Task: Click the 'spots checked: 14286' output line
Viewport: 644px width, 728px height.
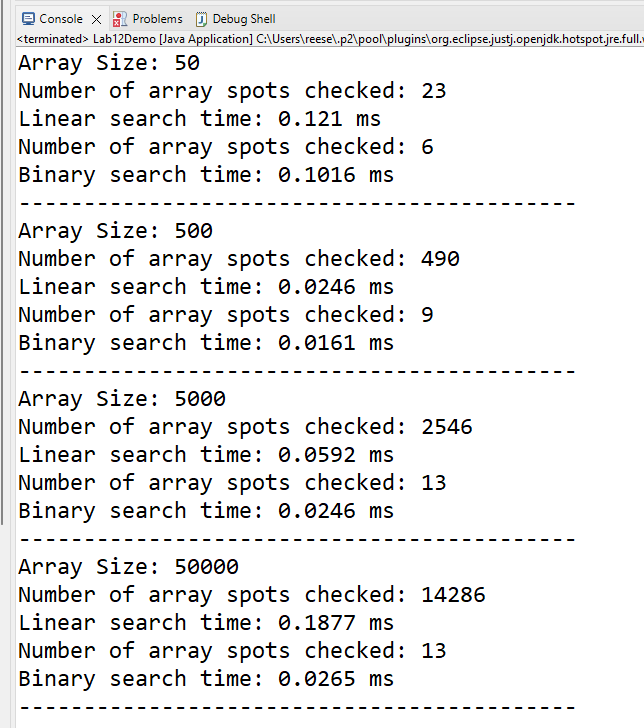Action: pos(252,595)
